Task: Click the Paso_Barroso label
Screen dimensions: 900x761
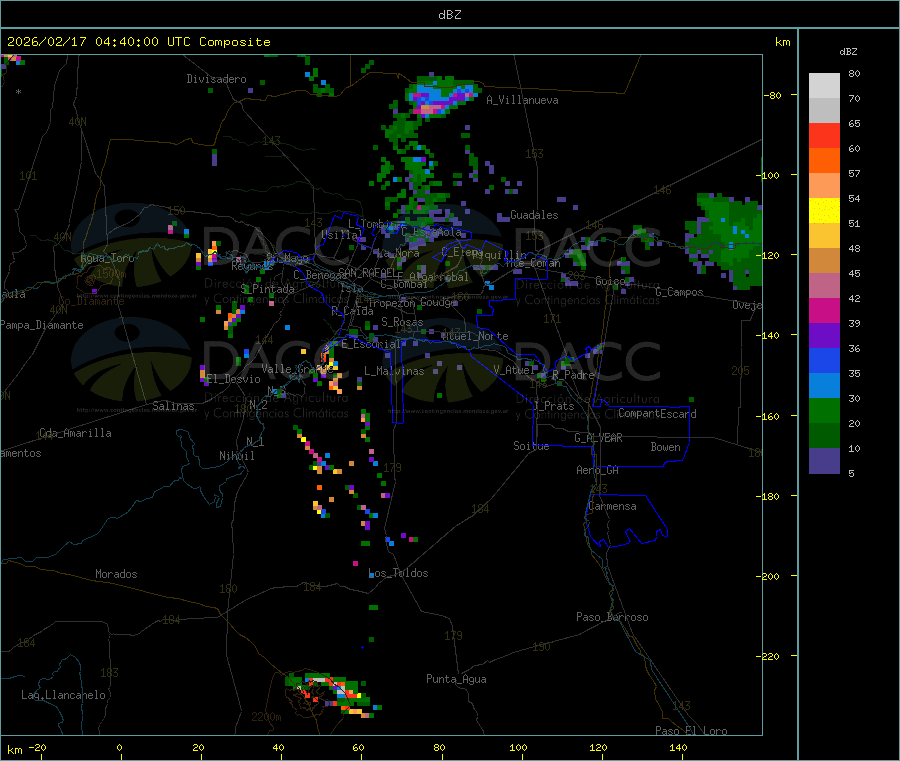Action: [x=612, y=617]
